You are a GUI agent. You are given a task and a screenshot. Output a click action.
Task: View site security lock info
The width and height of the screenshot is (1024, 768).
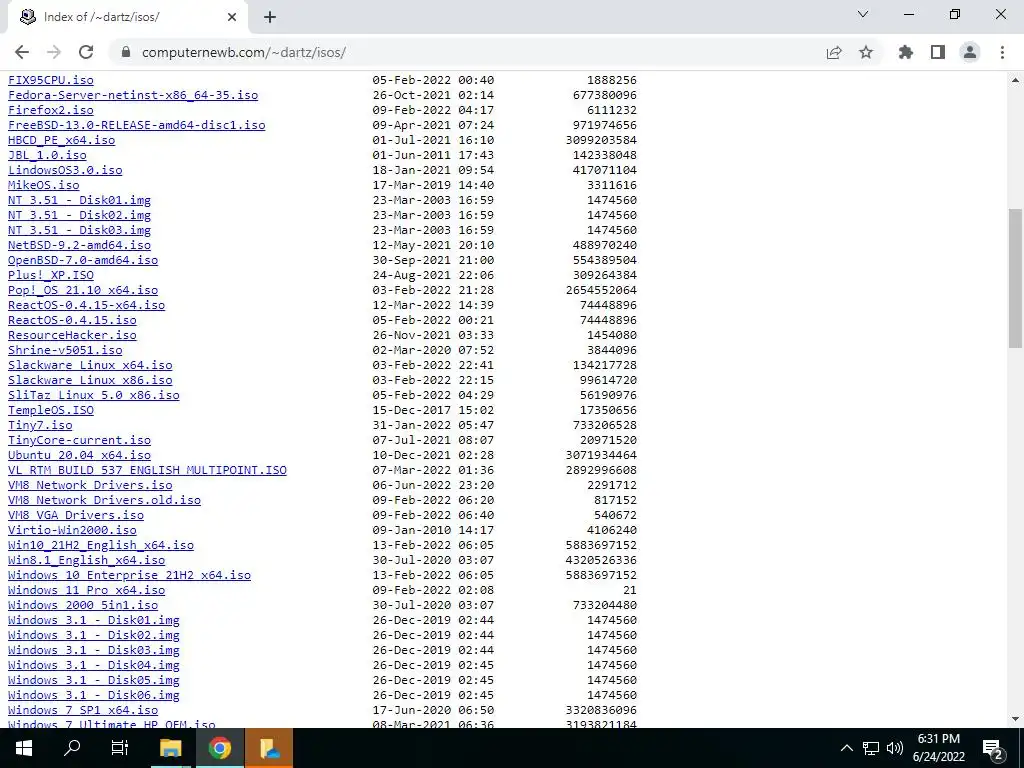click(x=126, y=52)
